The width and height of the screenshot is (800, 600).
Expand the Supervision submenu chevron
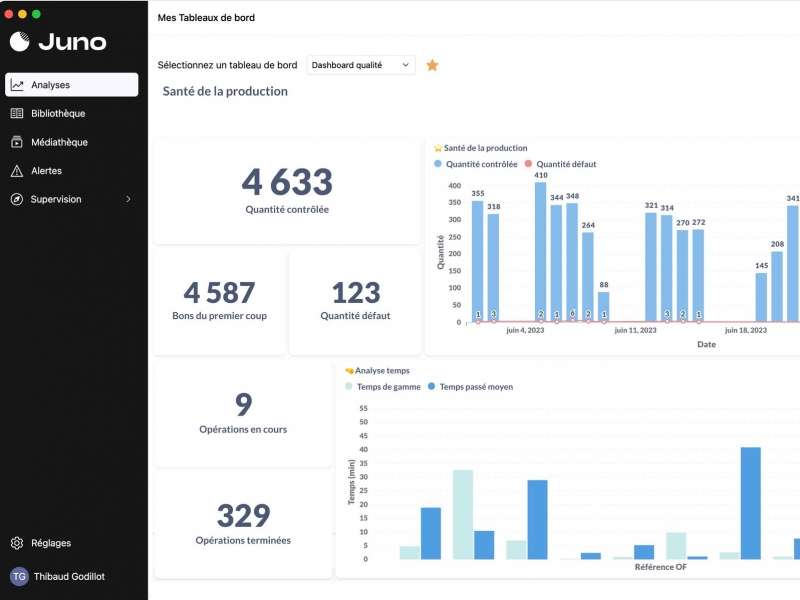click(x=128, y=199)
